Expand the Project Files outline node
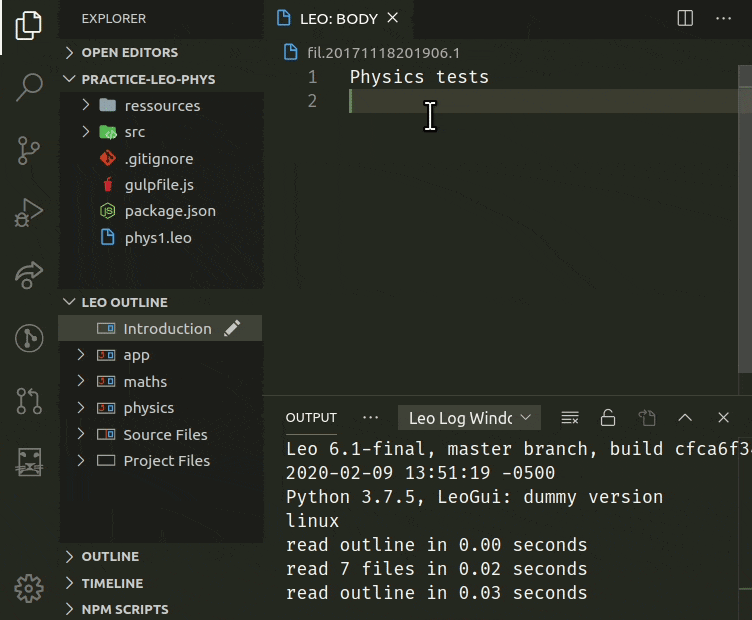Screen dimensions: 752x620 [81, 460]
